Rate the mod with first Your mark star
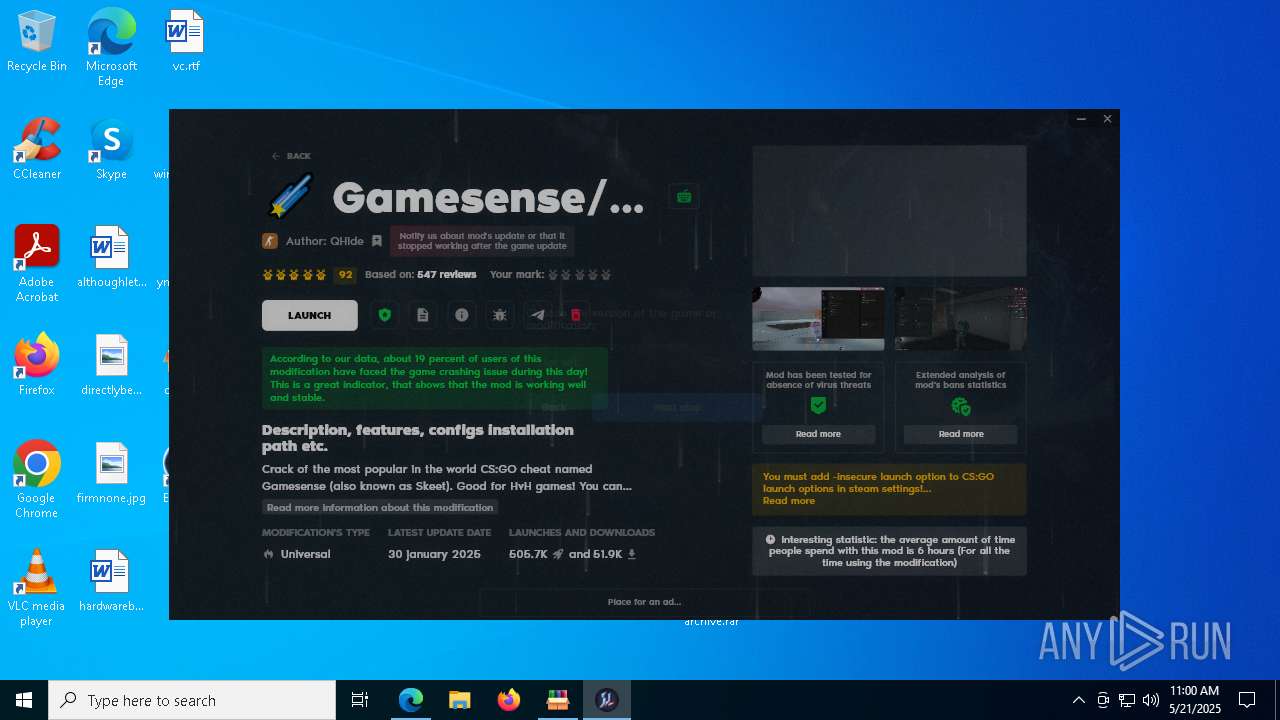The height and width of the screenshot is (720, 1280). pos(553,274)
